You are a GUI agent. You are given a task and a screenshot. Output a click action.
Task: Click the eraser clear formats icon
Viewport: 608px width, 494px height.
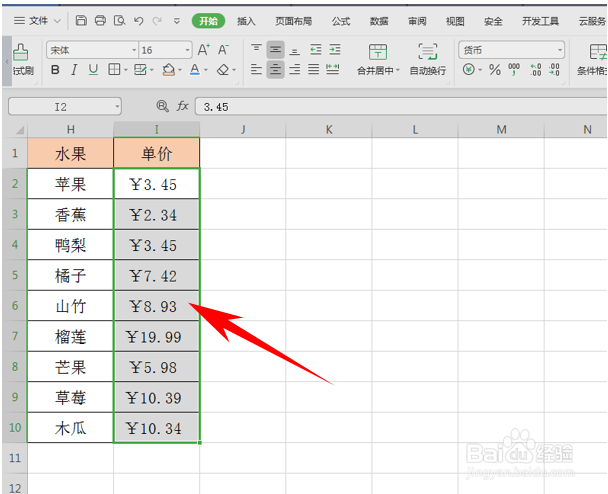223,70
